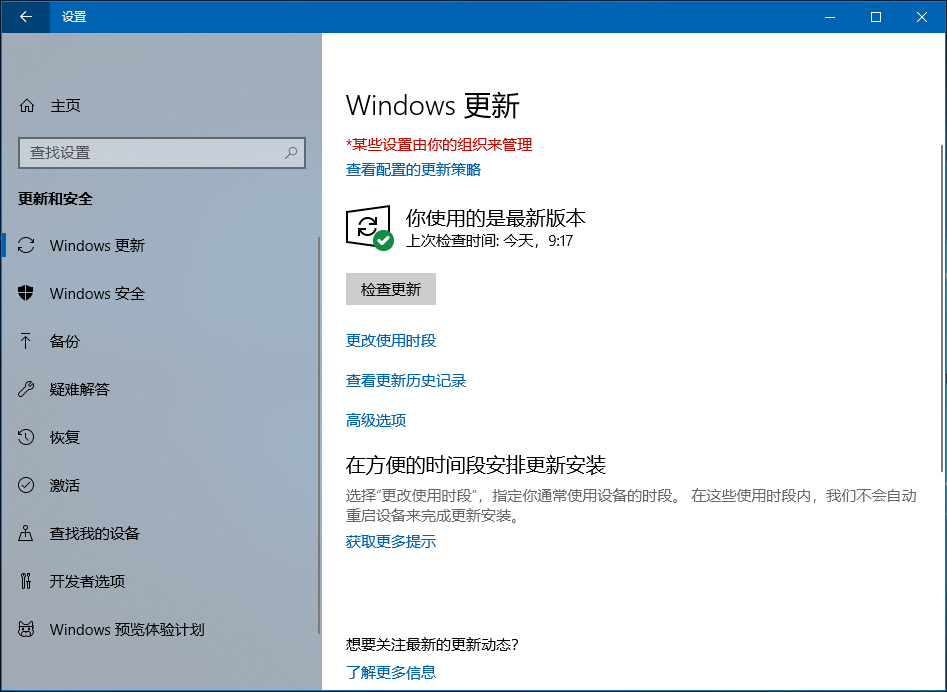947x692 pixels.
Task: Click the 激活 checkmark circle icon
Action: pyautogui.click(x=27, y=485)
